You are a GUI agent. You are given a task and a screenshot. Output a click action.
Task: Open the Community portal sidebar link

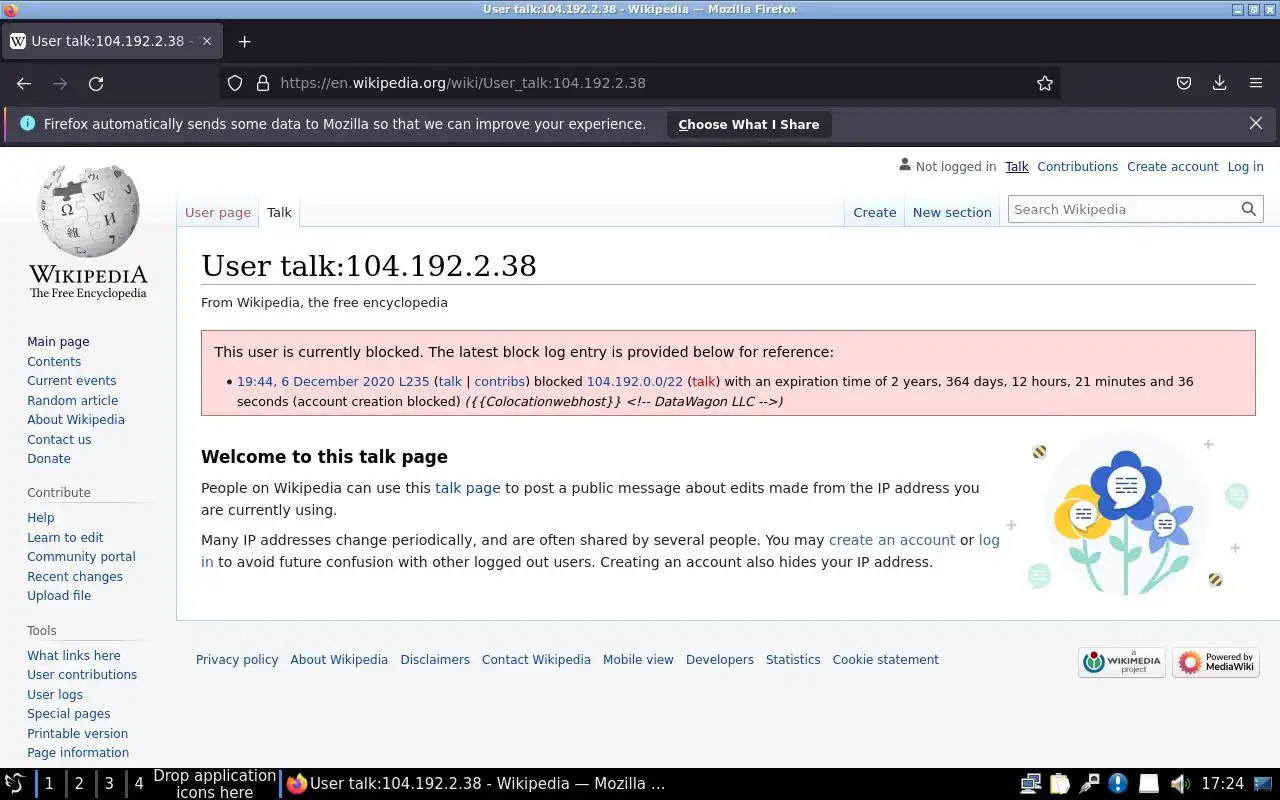tap(81, 557)
